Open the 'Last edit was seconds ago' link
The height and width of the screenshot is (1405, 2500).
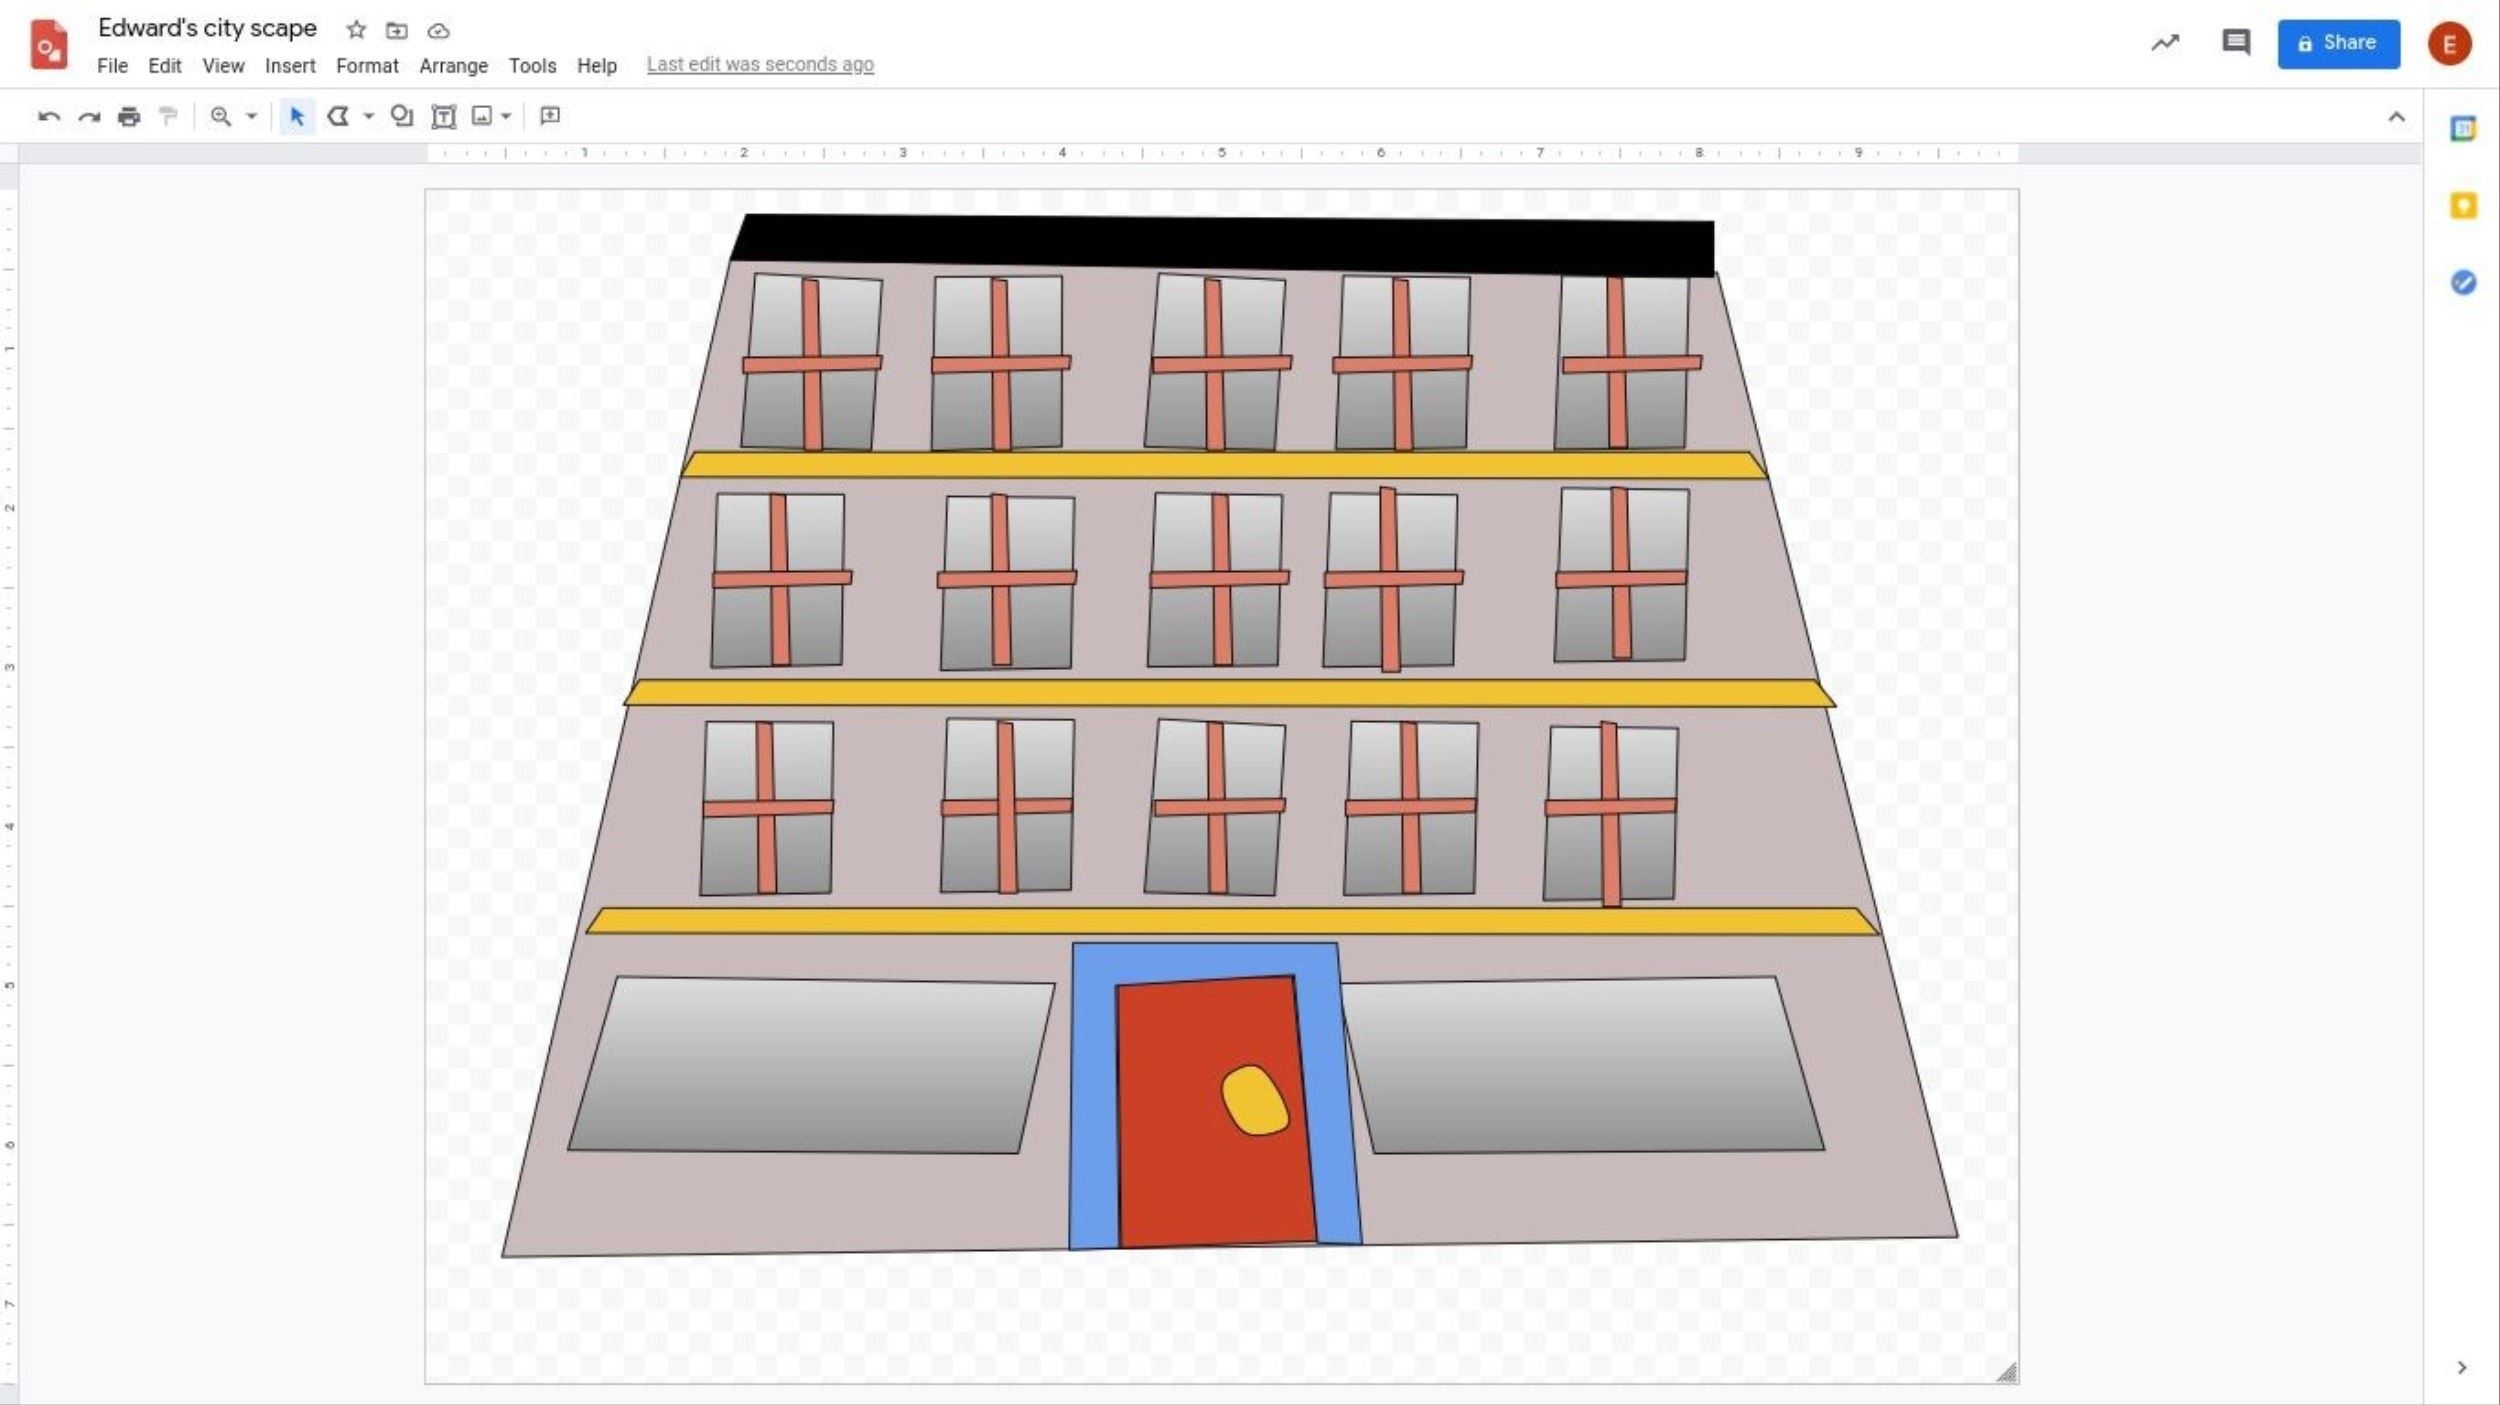[x=760, y=65]
